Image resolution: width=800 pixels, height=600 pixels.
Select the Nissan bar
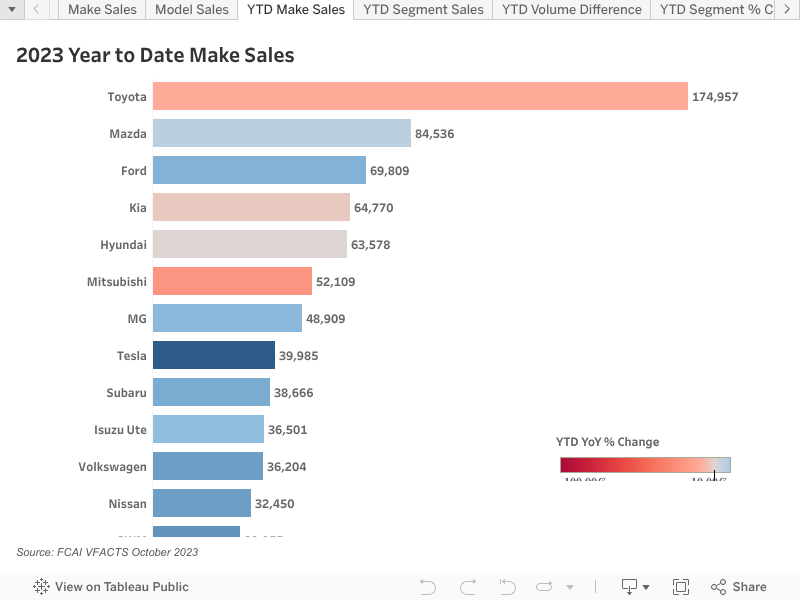pyautogui.click(x=202, y=503)
